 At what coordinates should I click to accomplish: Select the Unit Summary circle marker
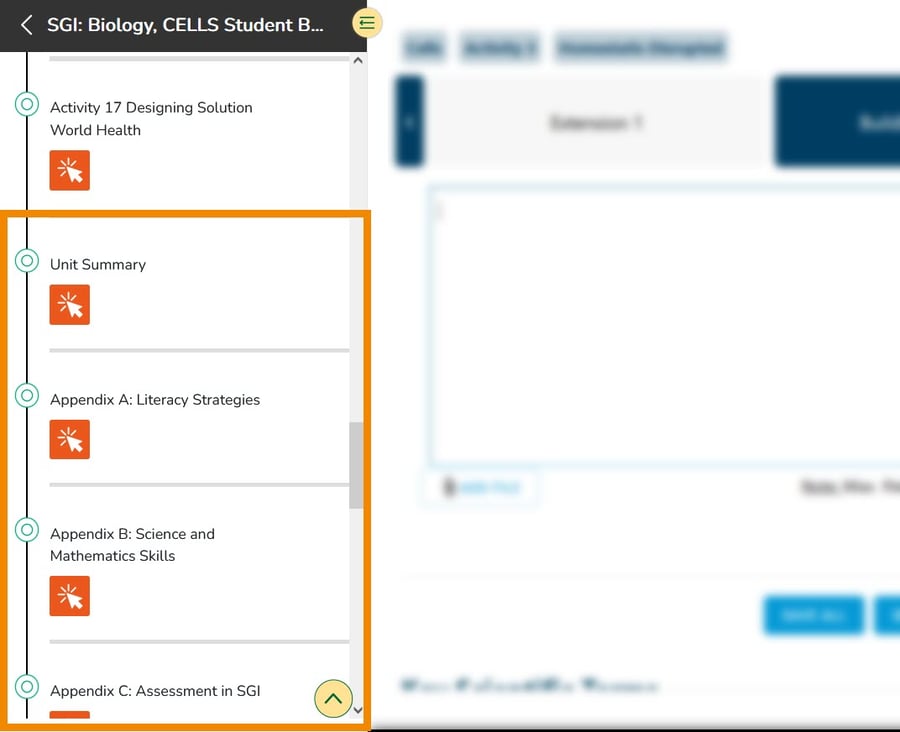tap(27, 261)
